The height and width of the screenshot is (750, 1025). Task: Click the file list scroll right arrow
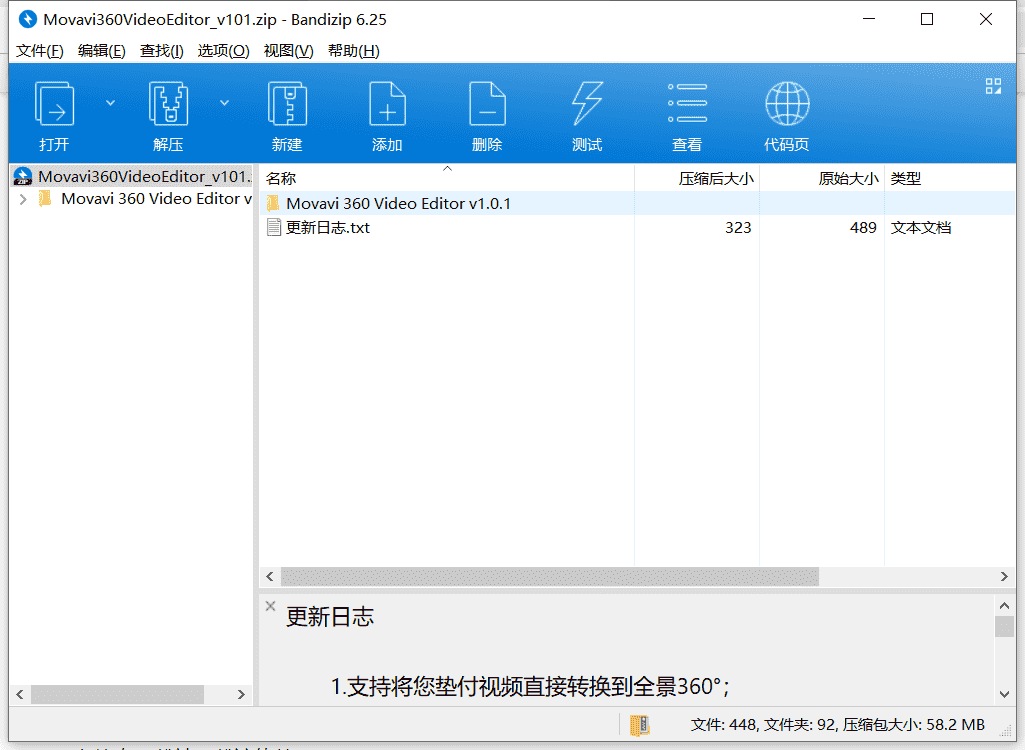1004,576
